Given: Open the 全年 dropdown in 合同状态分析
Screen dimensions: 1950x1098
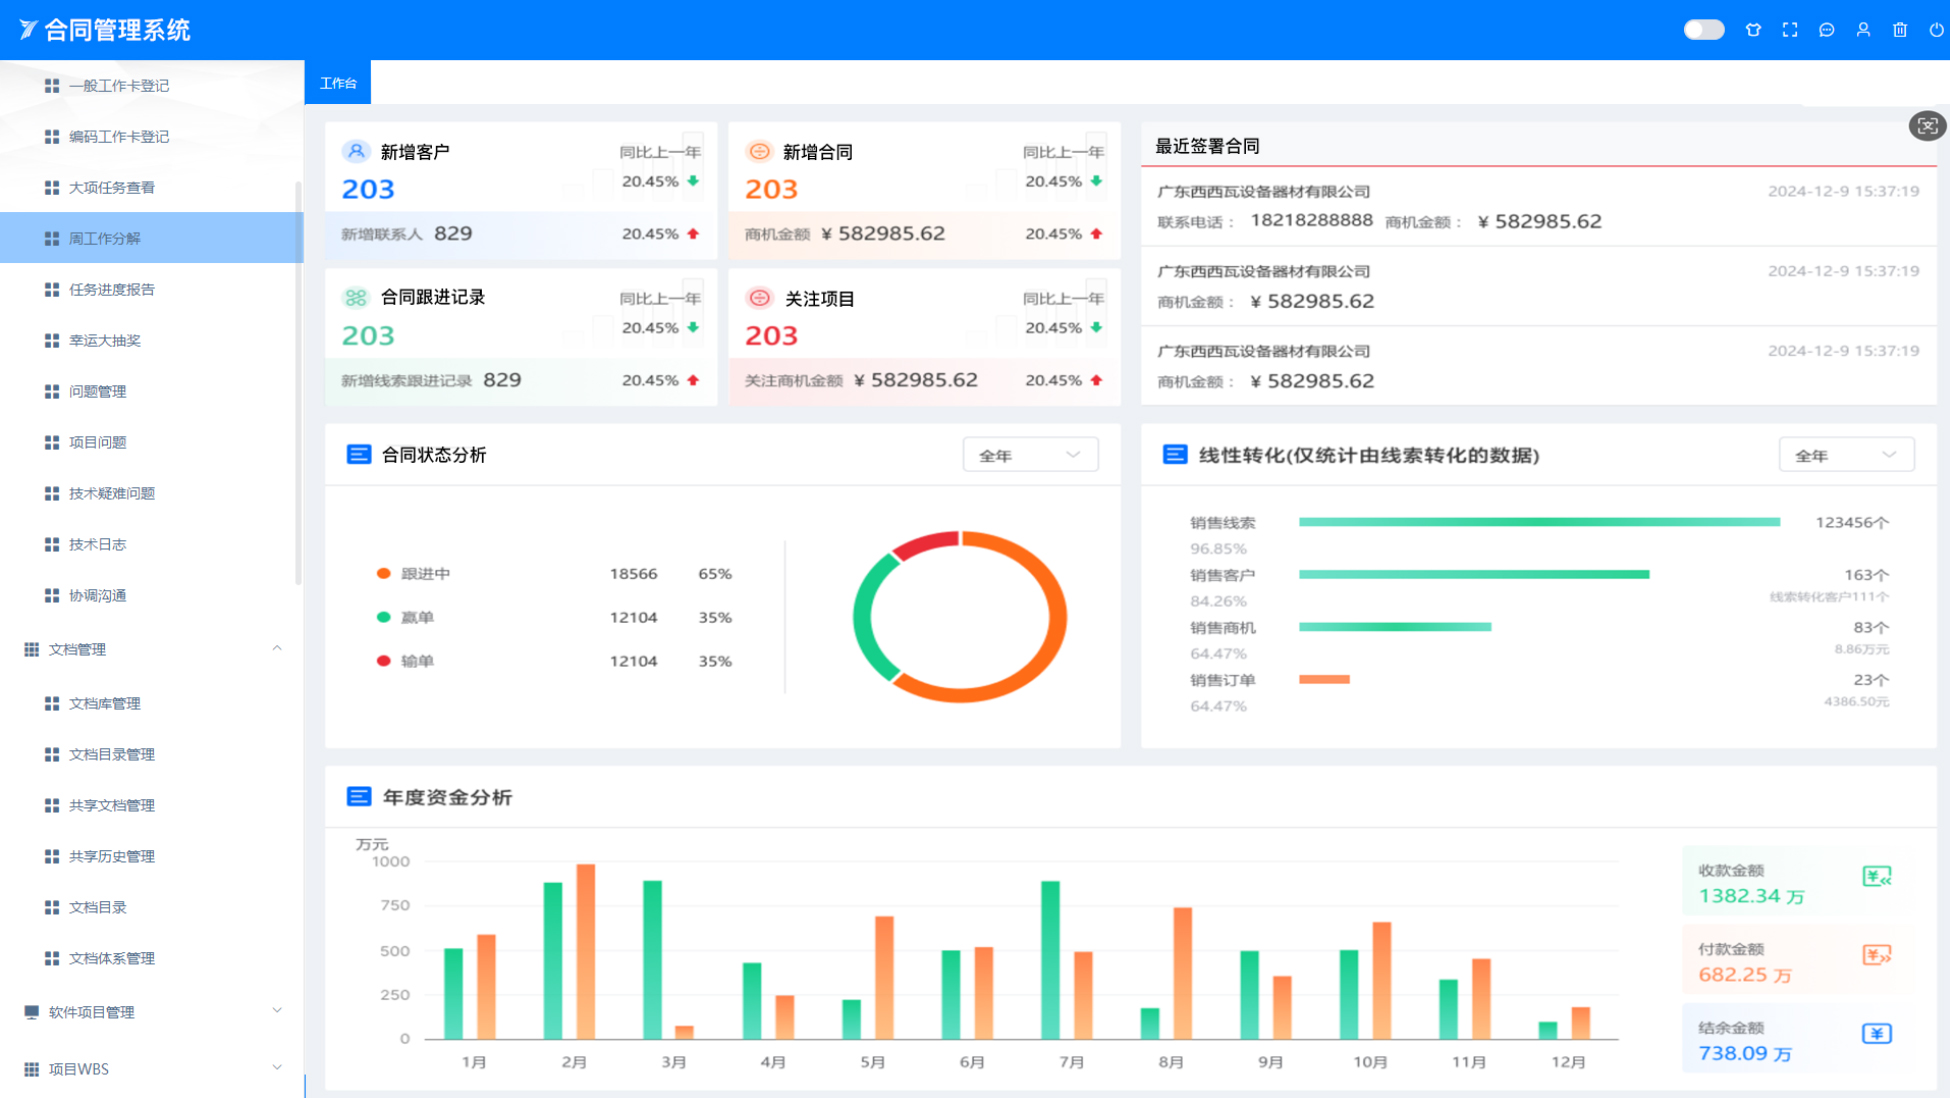Looking at the screenshot, I should pos(1030,455).
